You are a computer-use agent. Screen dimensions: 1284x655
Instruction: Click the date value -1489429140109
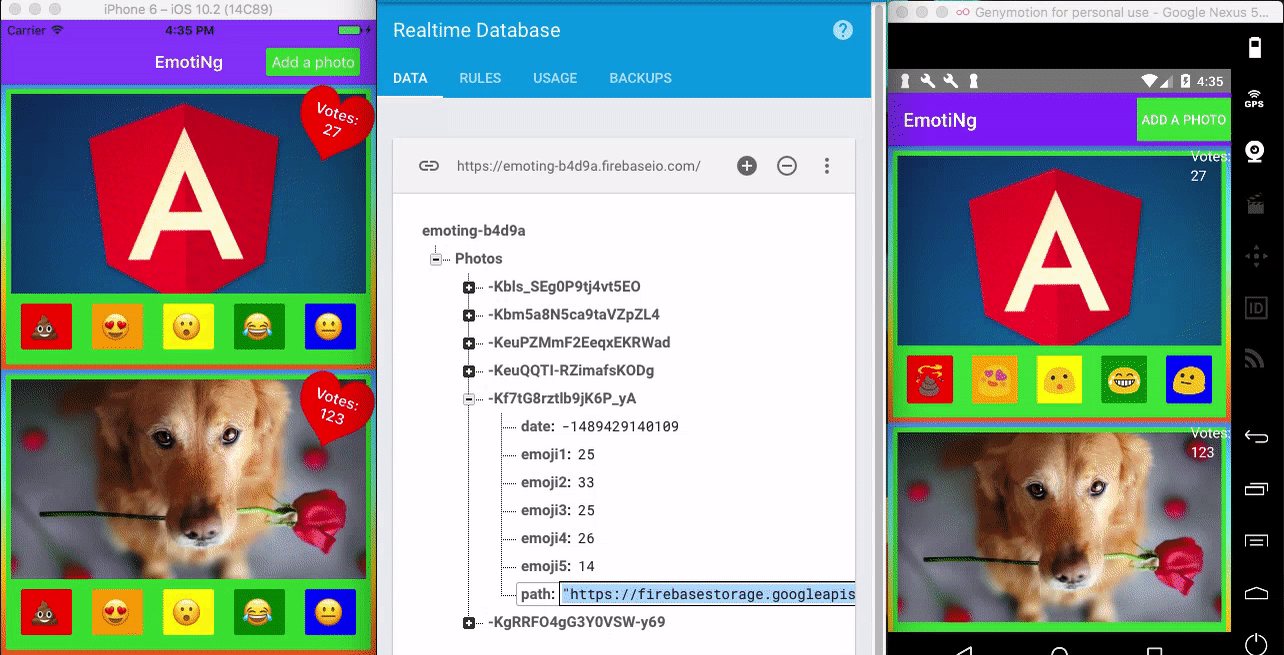click(x=620, y=427)
